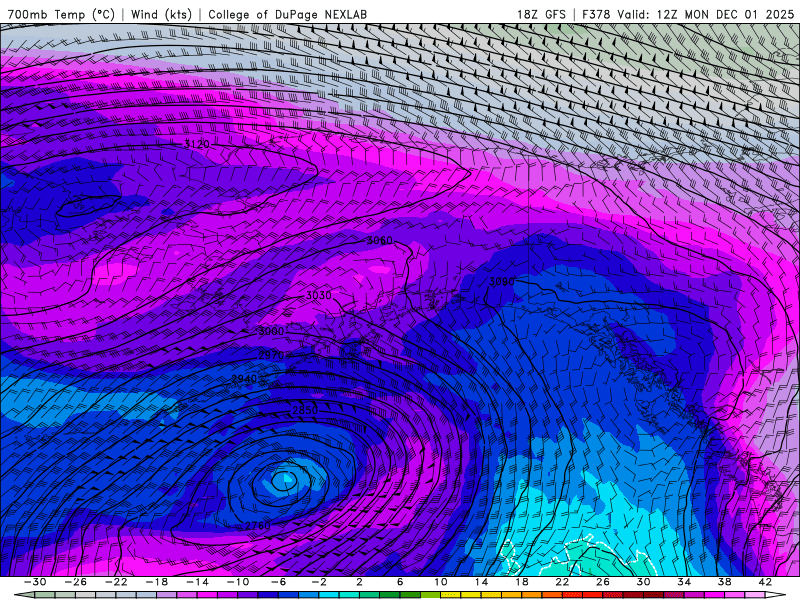Click the bright red swatch below 26
The width and height of the screenshot is (800, 600).
point(593,595)
